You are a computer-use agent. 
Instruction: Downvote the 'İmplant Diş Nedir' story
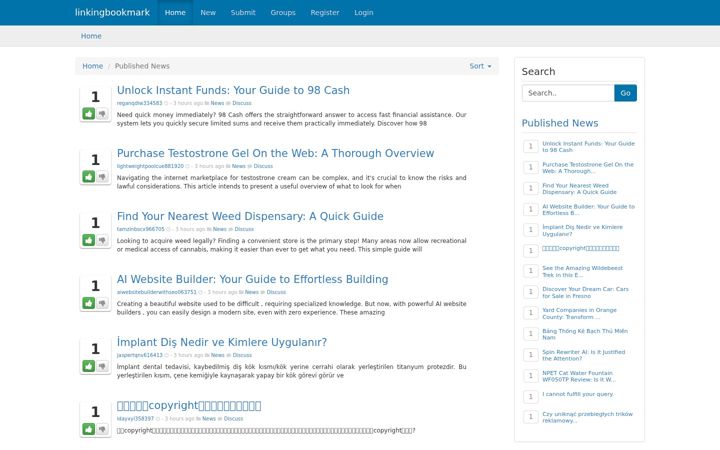(102, 366)
